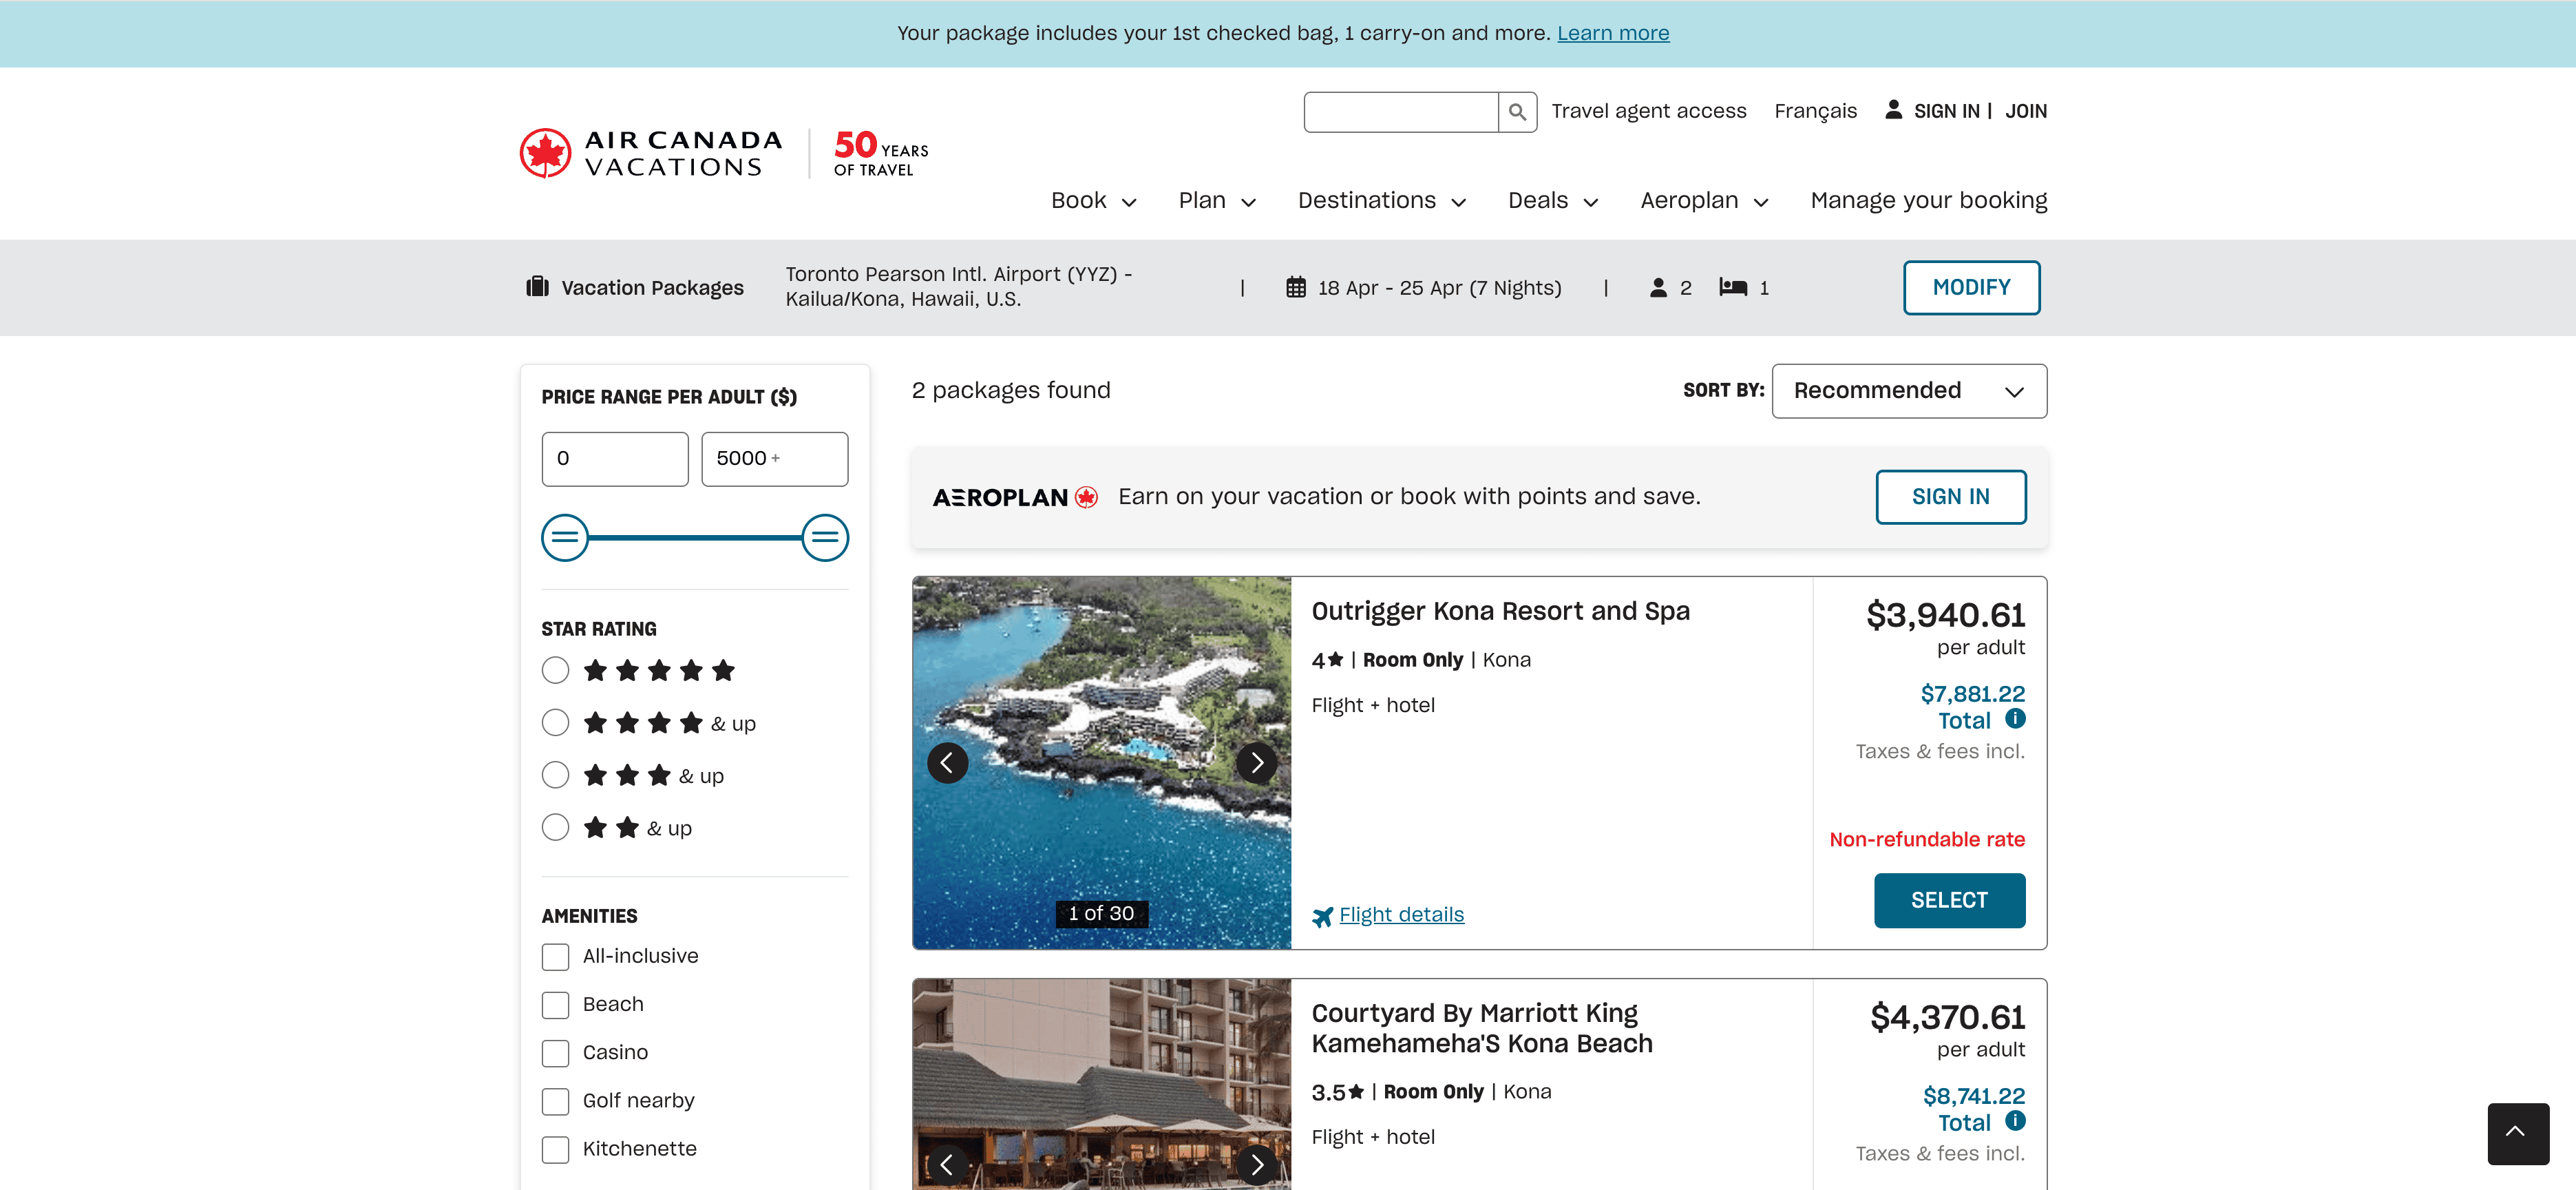Open the Aeroplan navigation menu
This screenshot has width=2576, height=1190.
click(x=1703, y=201)
